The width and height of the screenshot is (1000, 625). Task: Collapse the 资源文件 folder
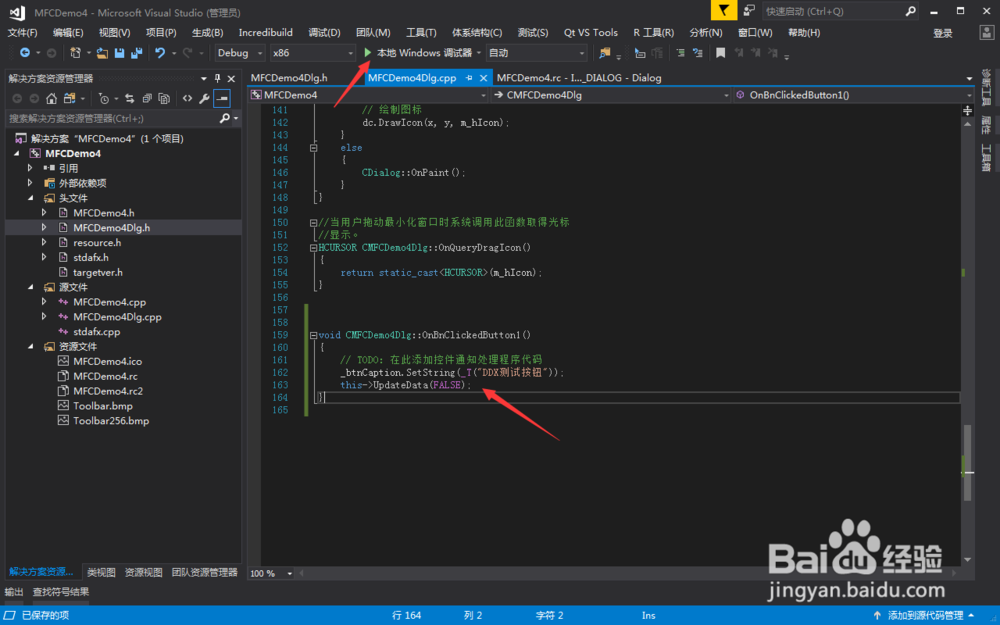coord(30,346)
